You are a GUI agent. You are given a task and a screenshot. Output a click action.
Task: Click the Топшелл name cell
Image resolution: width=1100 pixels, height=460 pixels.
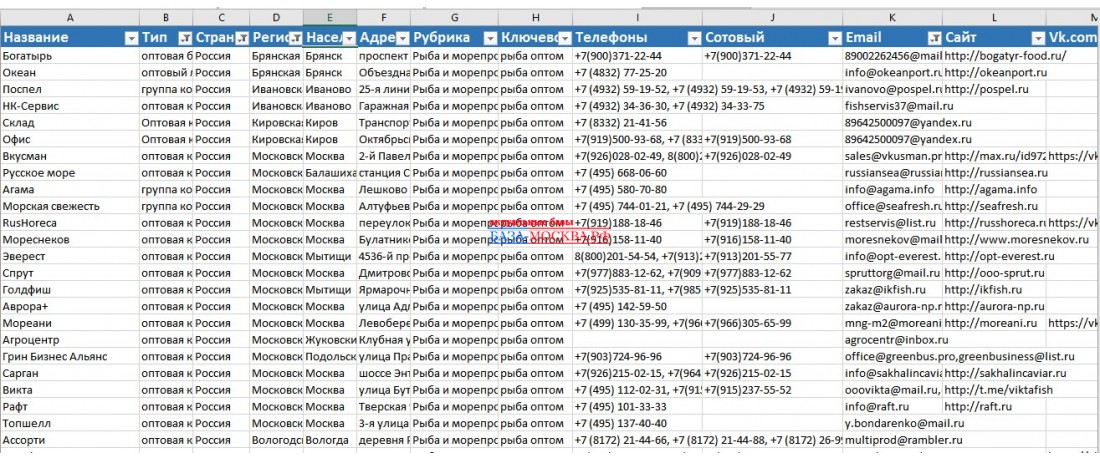pyautogui.click(x=69, y=424)
